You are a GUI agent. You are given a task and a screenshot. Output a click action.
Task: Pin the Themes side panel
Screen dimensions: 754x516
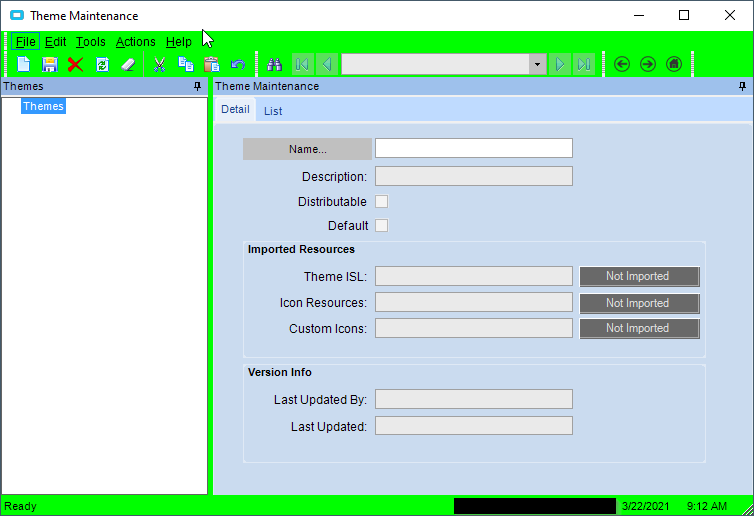(x=197, y=86)
